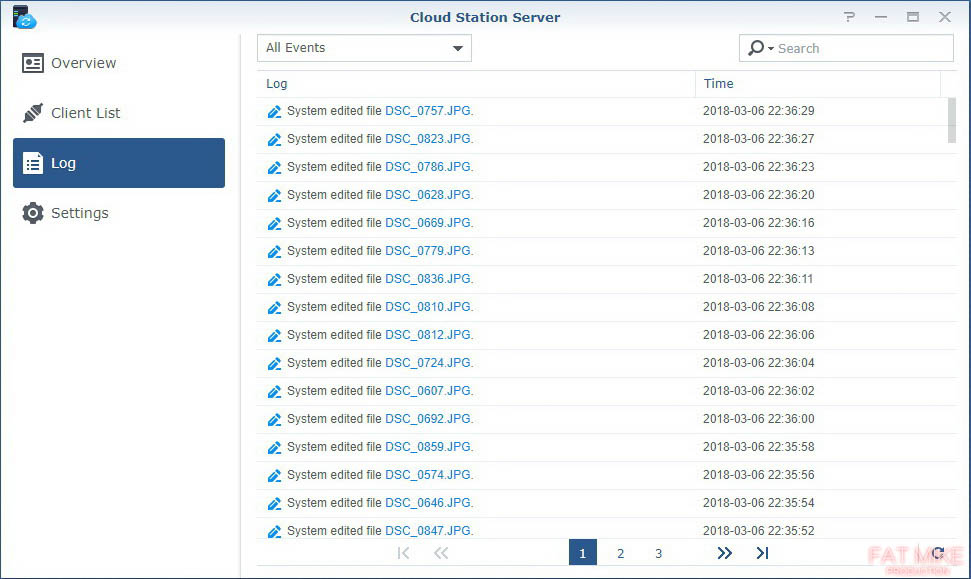Open file link DSC_0859.JPG
Screen dimensions: 971x579
(429, 446)
